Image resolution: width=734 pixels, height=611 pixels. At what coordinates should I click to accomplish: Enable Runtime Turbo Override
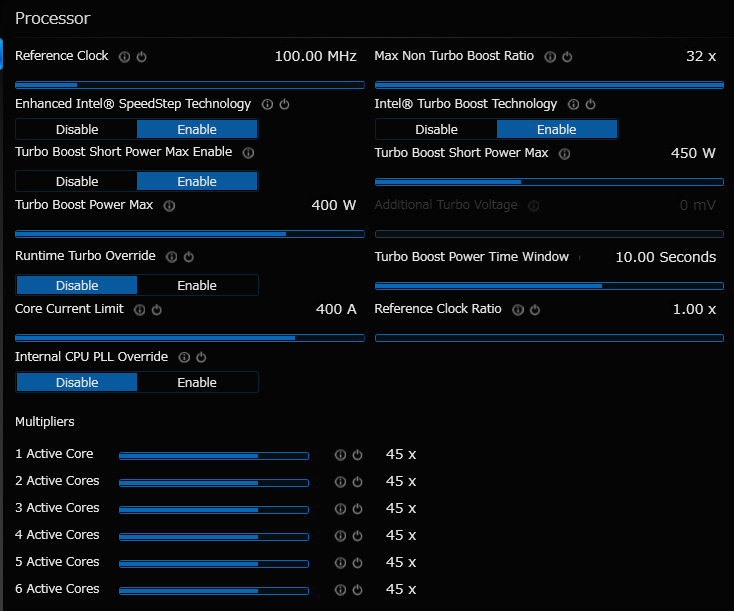coord(197,285)
